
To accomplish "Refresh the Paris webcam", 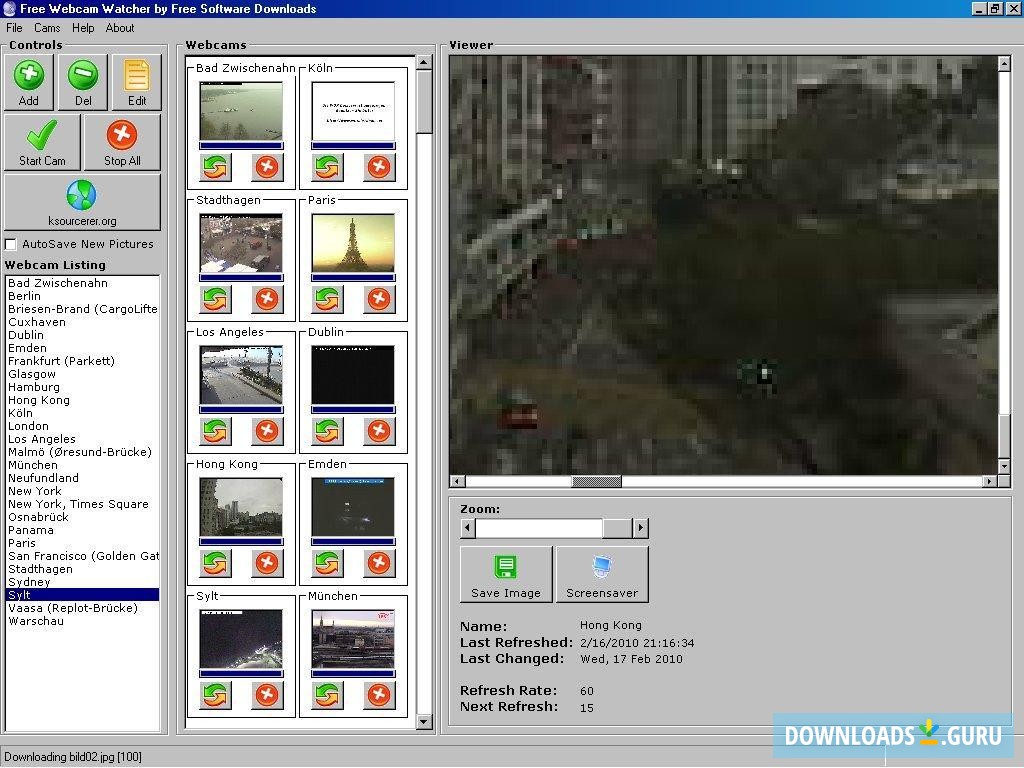I will pyautogui.click(x=327, y=299).
